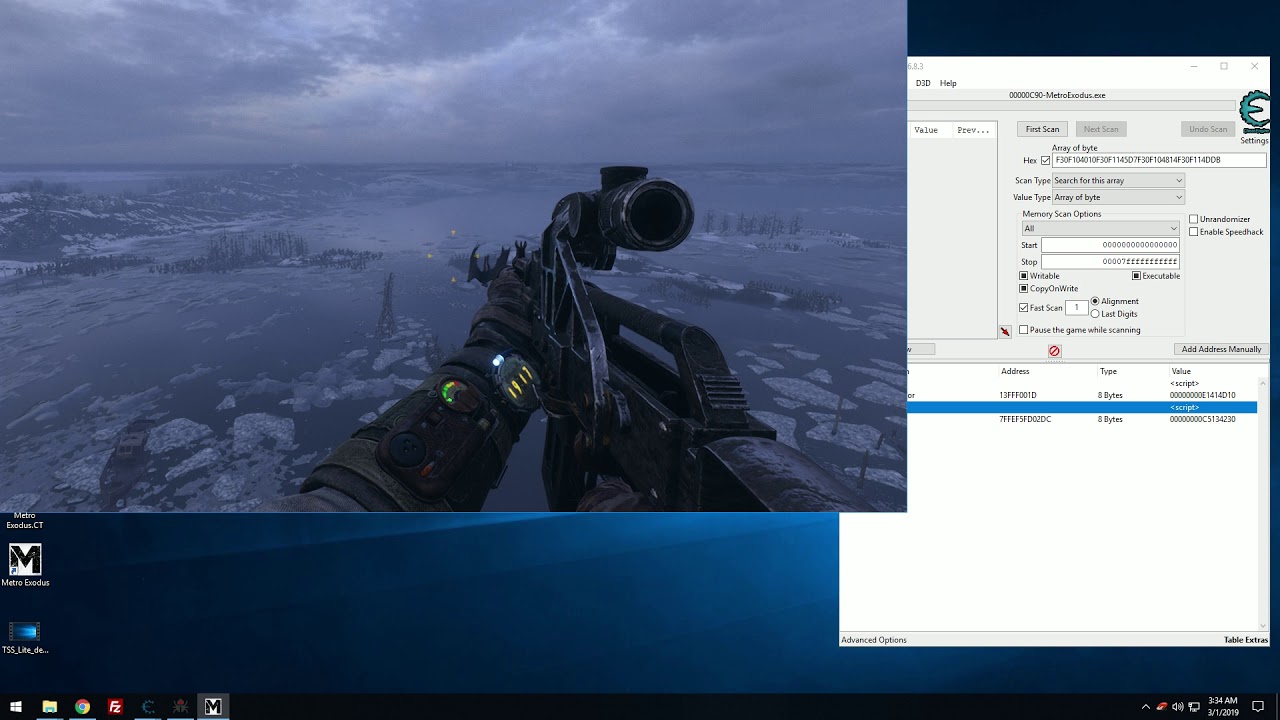The image size is (1280, 720).
Task: Click the Stop address field
Action: [x=1110, y=262]
